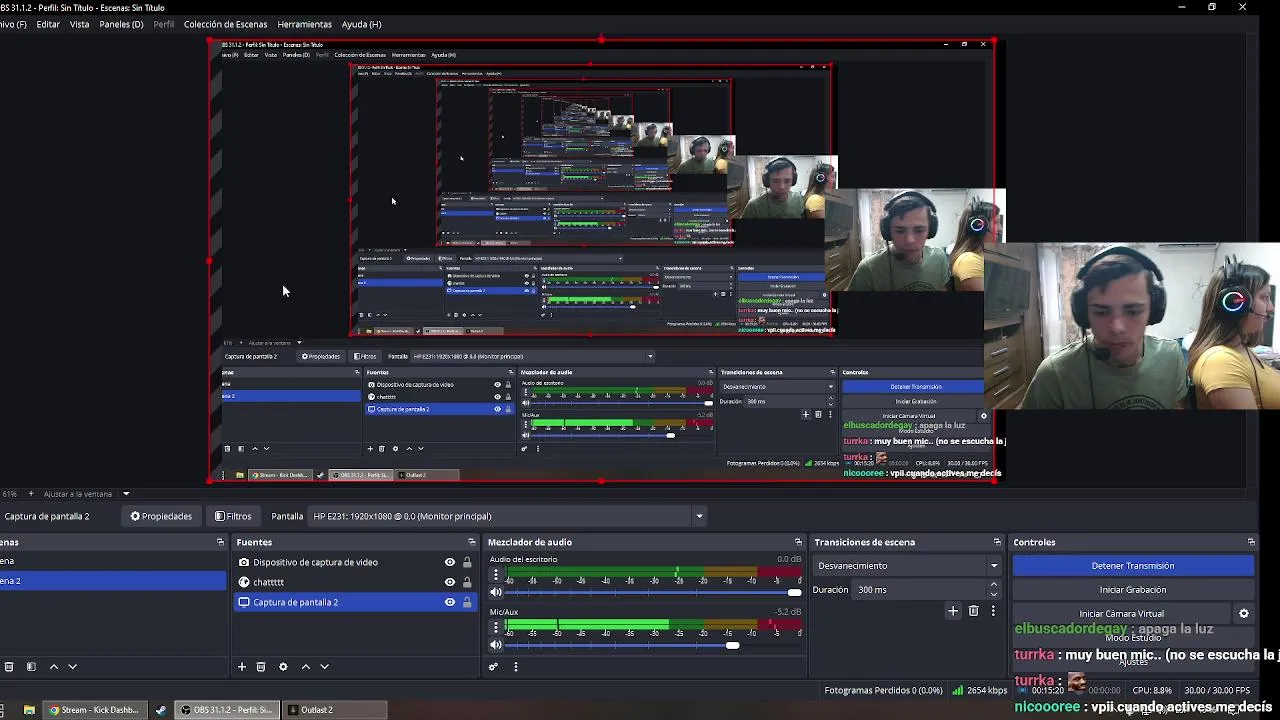Open the Perfil menu
The height and width of the screenshot is (720, 1280).
click(x=163, y=24)
